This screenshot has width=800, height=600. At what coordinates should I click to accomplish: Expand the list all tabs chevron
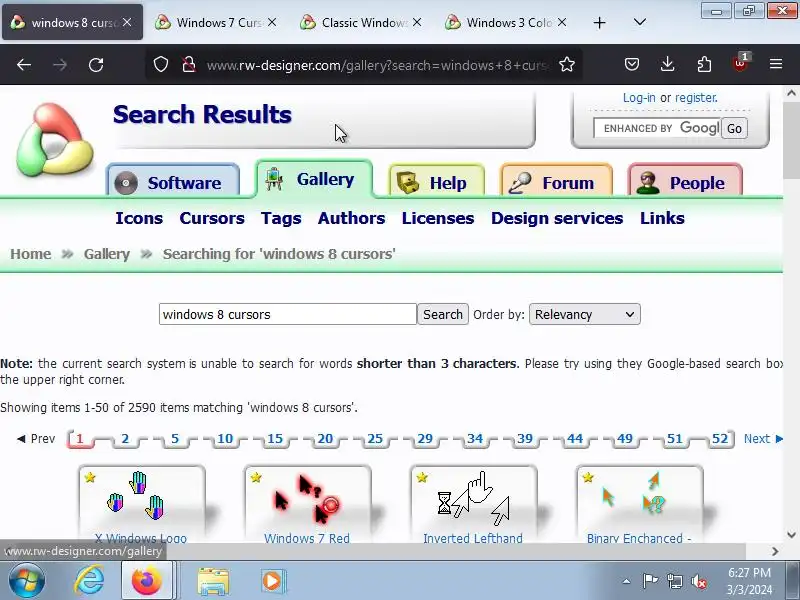pyautogui.click(x=640, y=22)
